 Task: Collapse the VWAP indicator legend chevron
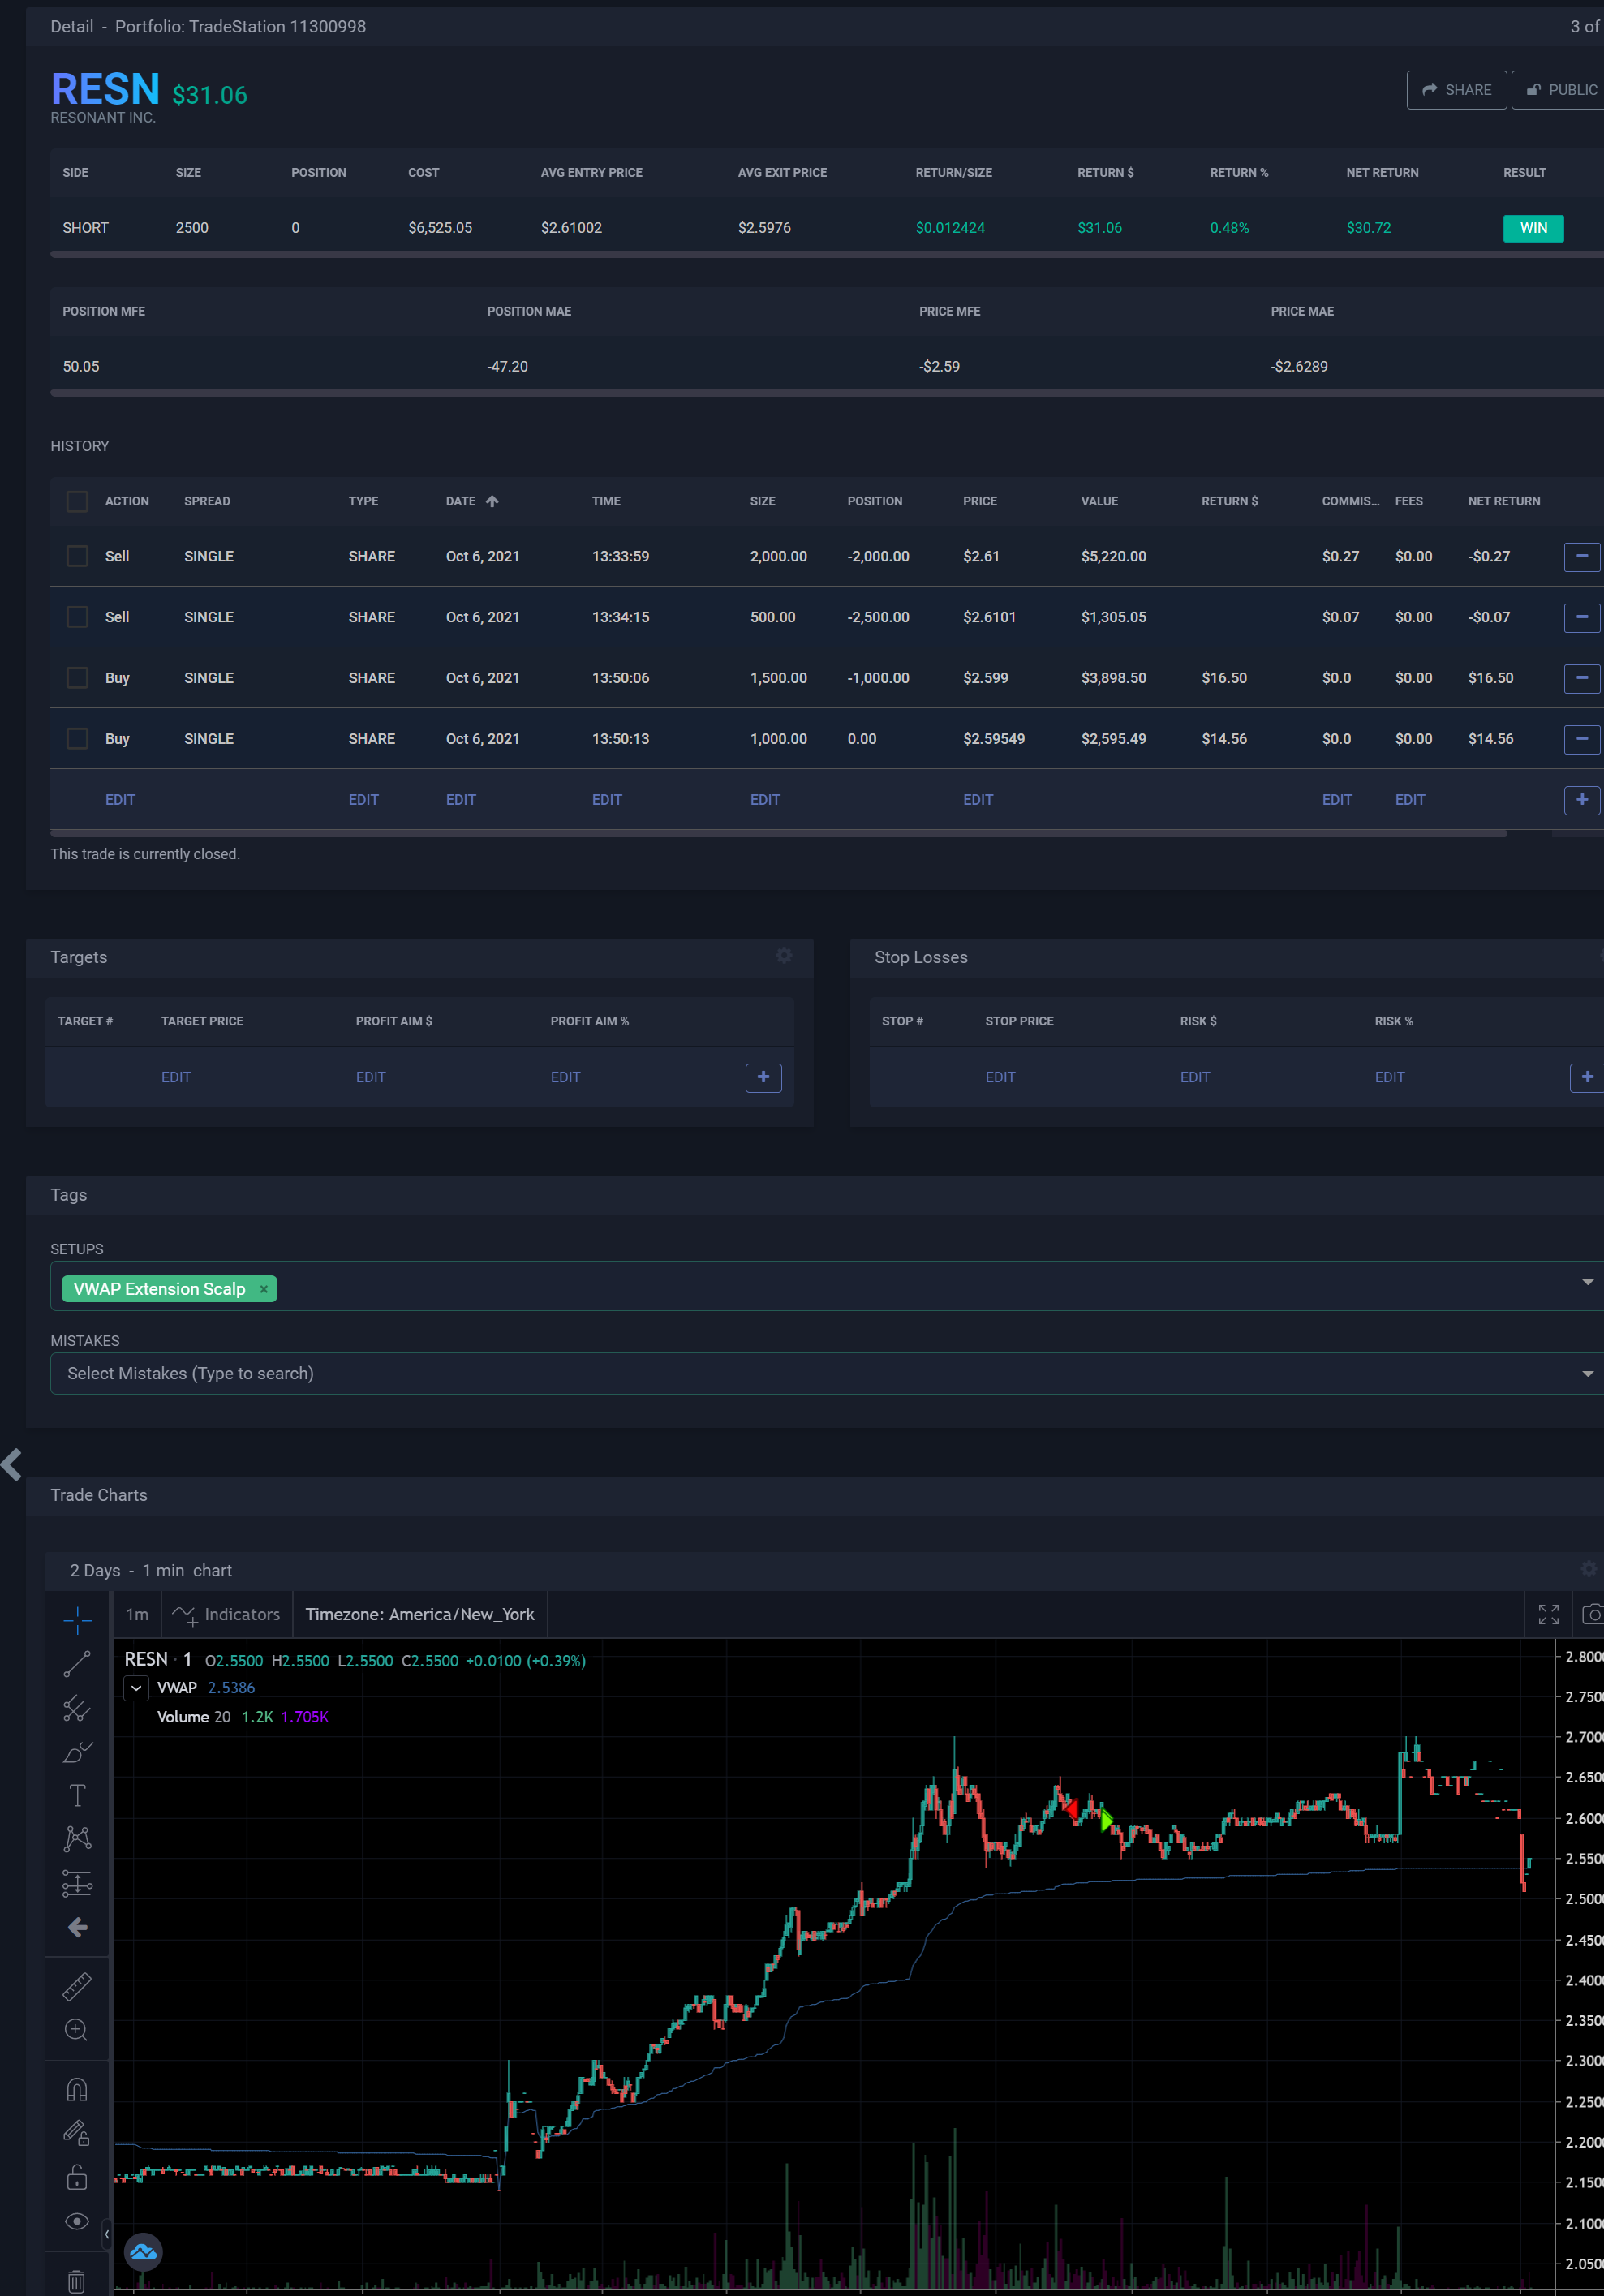[137, 1688]
